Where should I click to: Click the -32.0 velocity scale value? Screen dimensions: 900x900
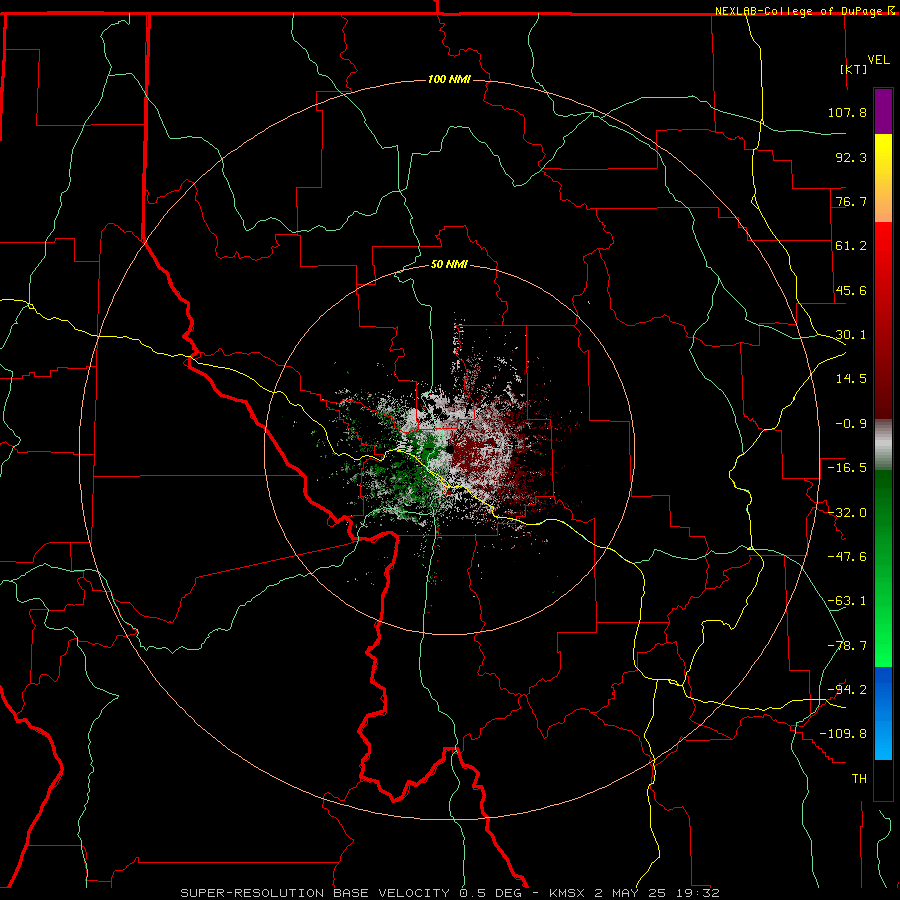[847, 513]
